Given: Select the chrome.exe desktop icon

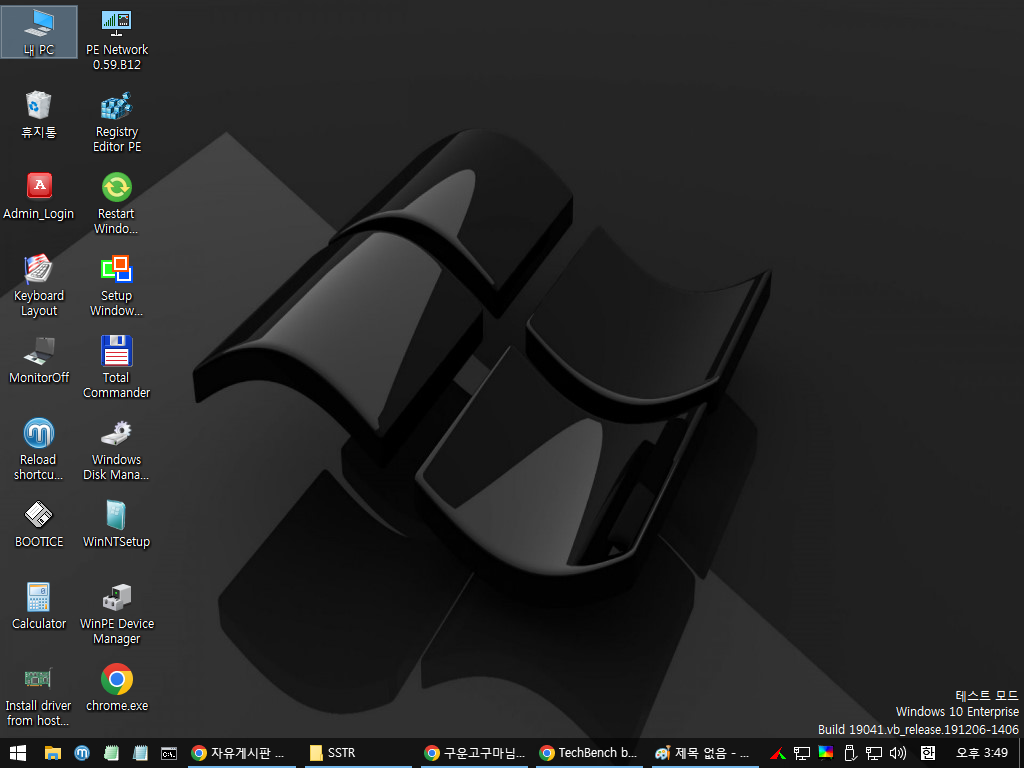Looking at the screenshot, I should [x=117, y=688].
